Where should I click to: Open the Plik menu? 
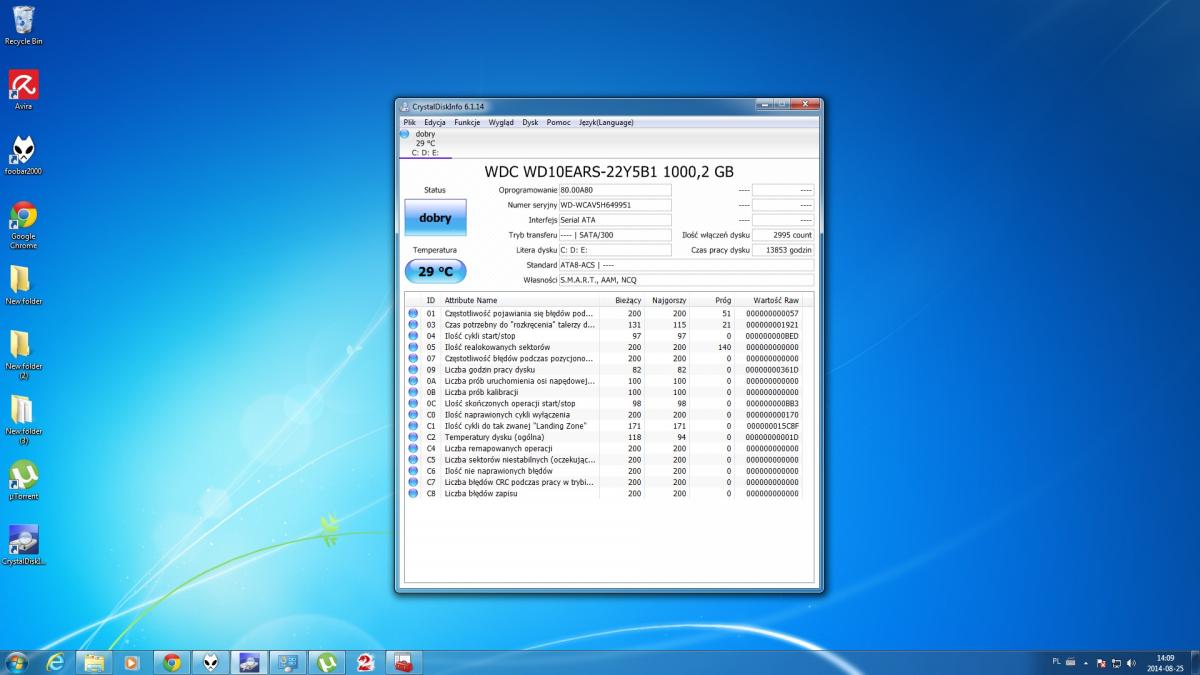(x=409, y=122)
